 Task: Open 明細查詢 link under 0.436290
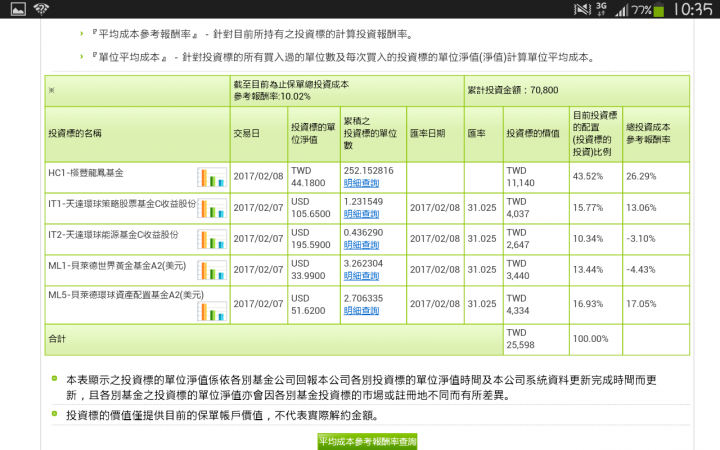pyautogui.click(x=361, y=245)
